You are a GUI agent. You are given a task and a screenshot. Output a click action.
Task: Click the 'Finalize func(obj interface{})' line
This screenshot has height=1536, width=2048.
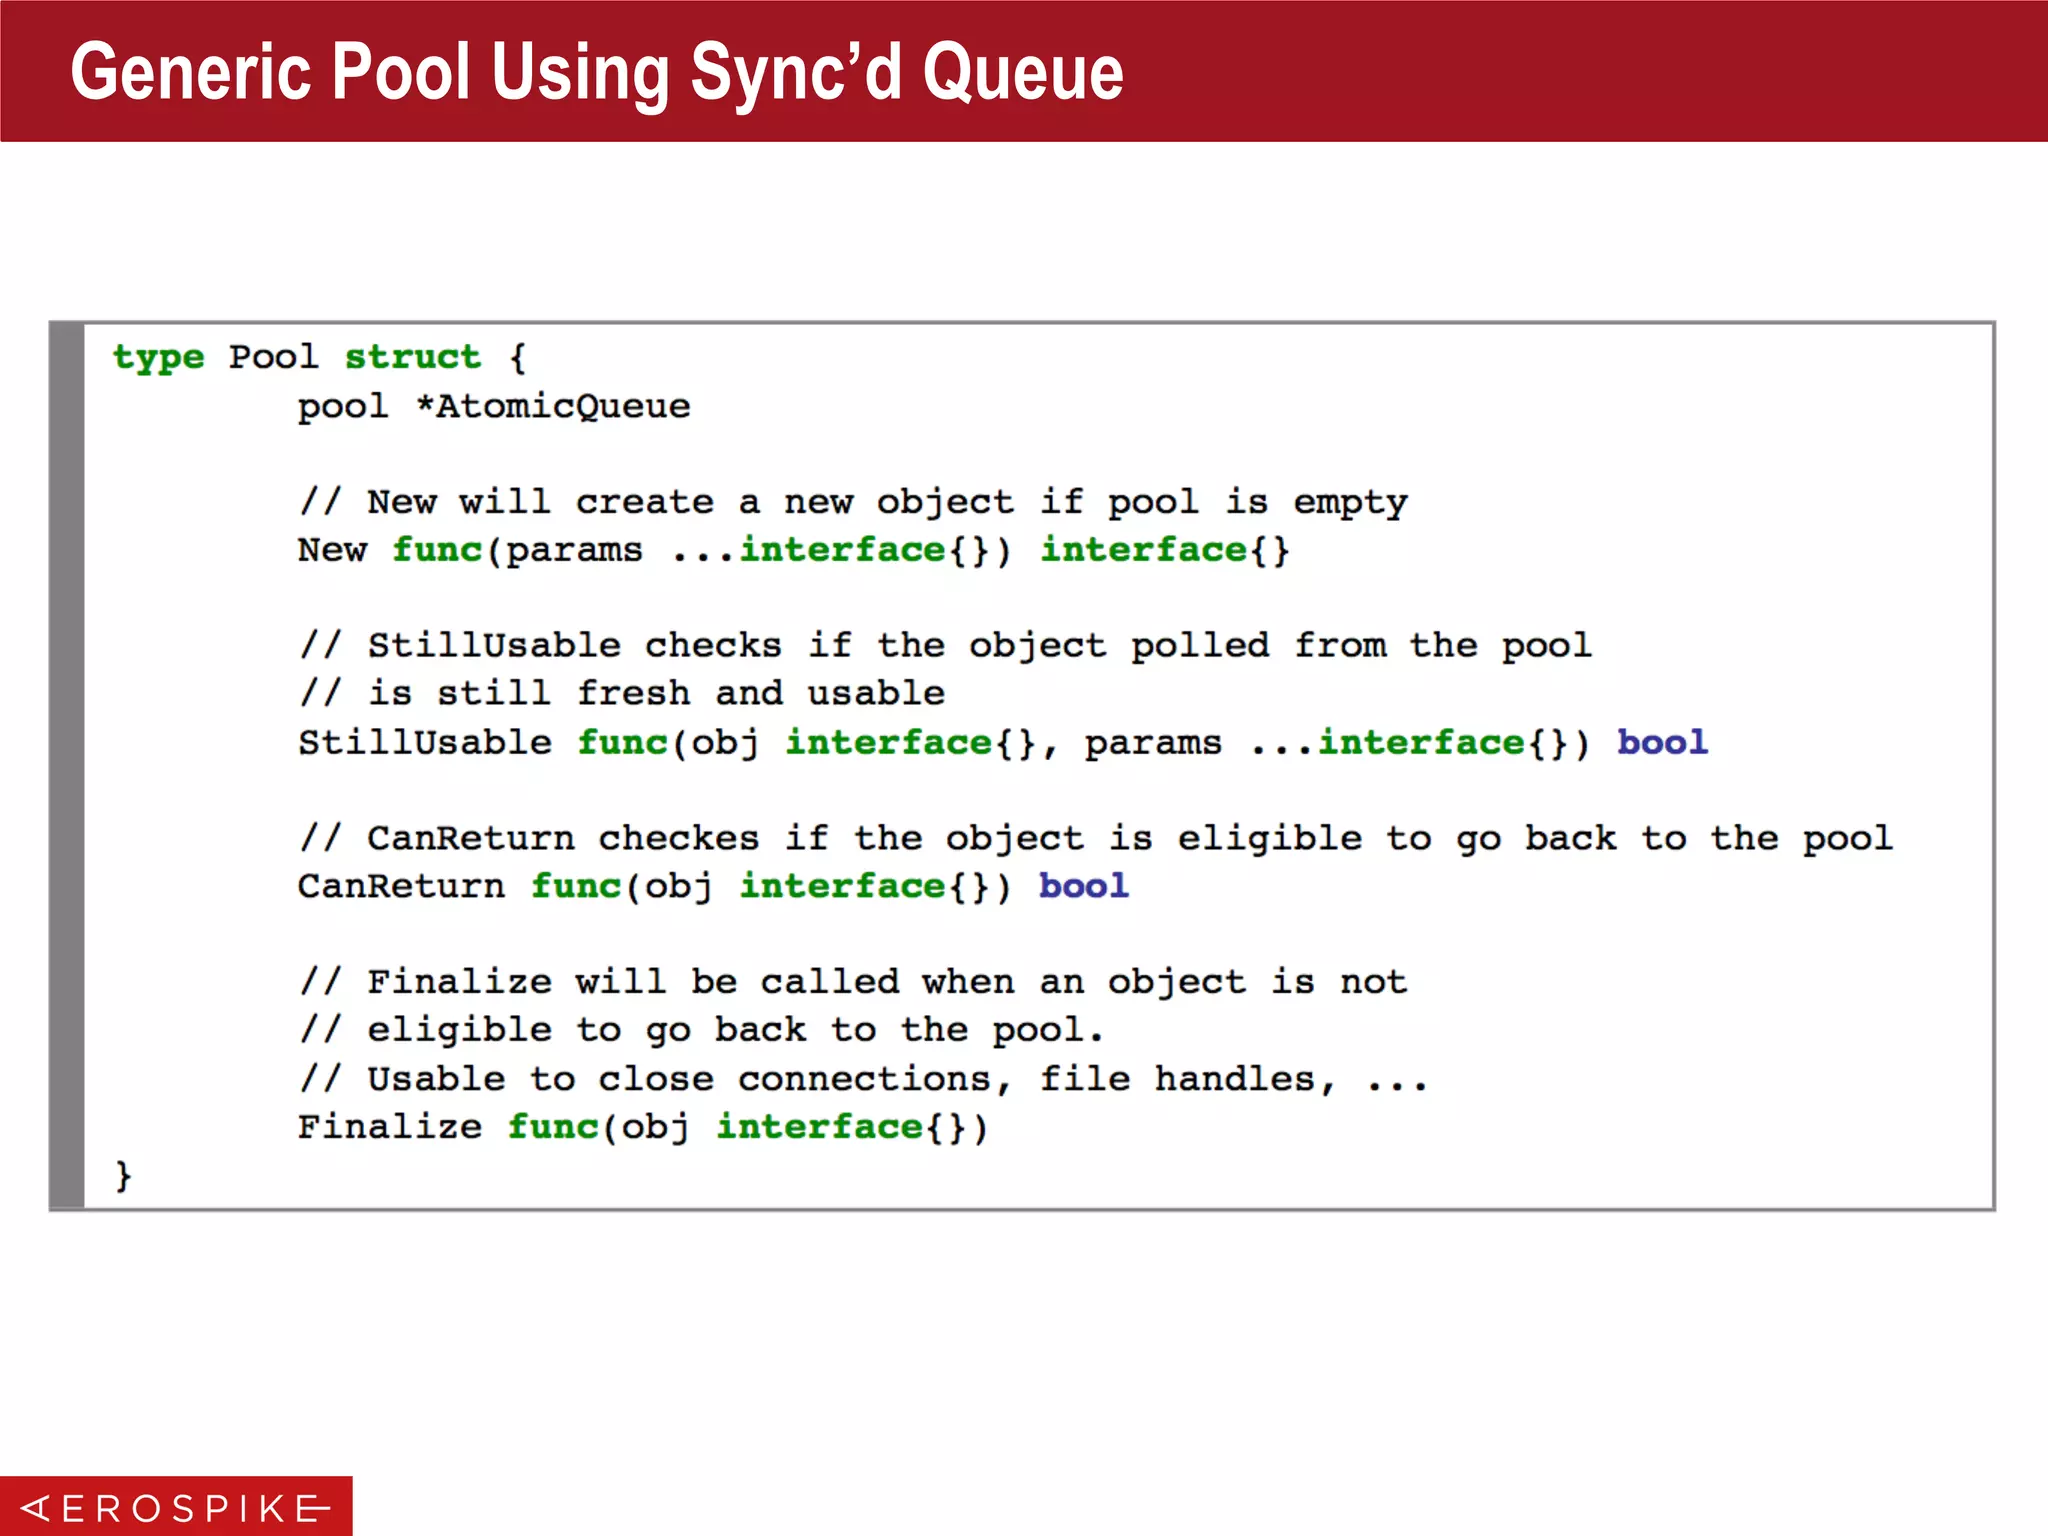[x=643, y=1127]
